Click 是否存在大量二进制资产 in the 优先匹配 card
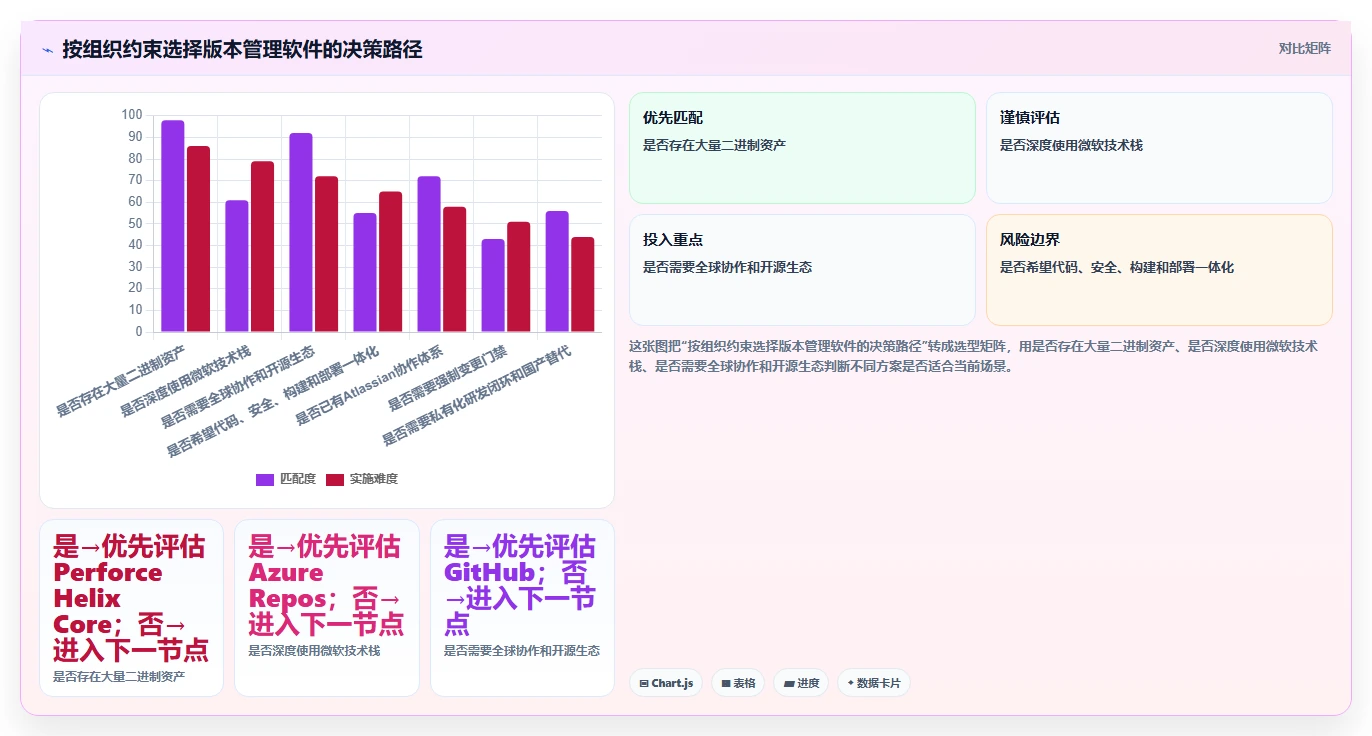The image size is (1372, 736). tap(714, 145)
